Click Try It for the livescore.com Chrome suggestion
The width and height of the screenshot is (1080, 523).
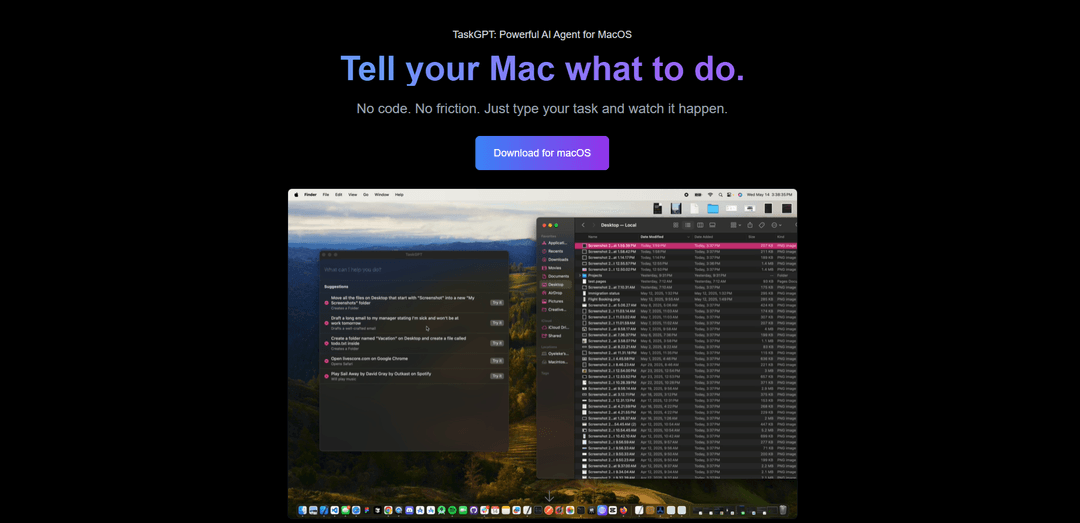point(497,360)
